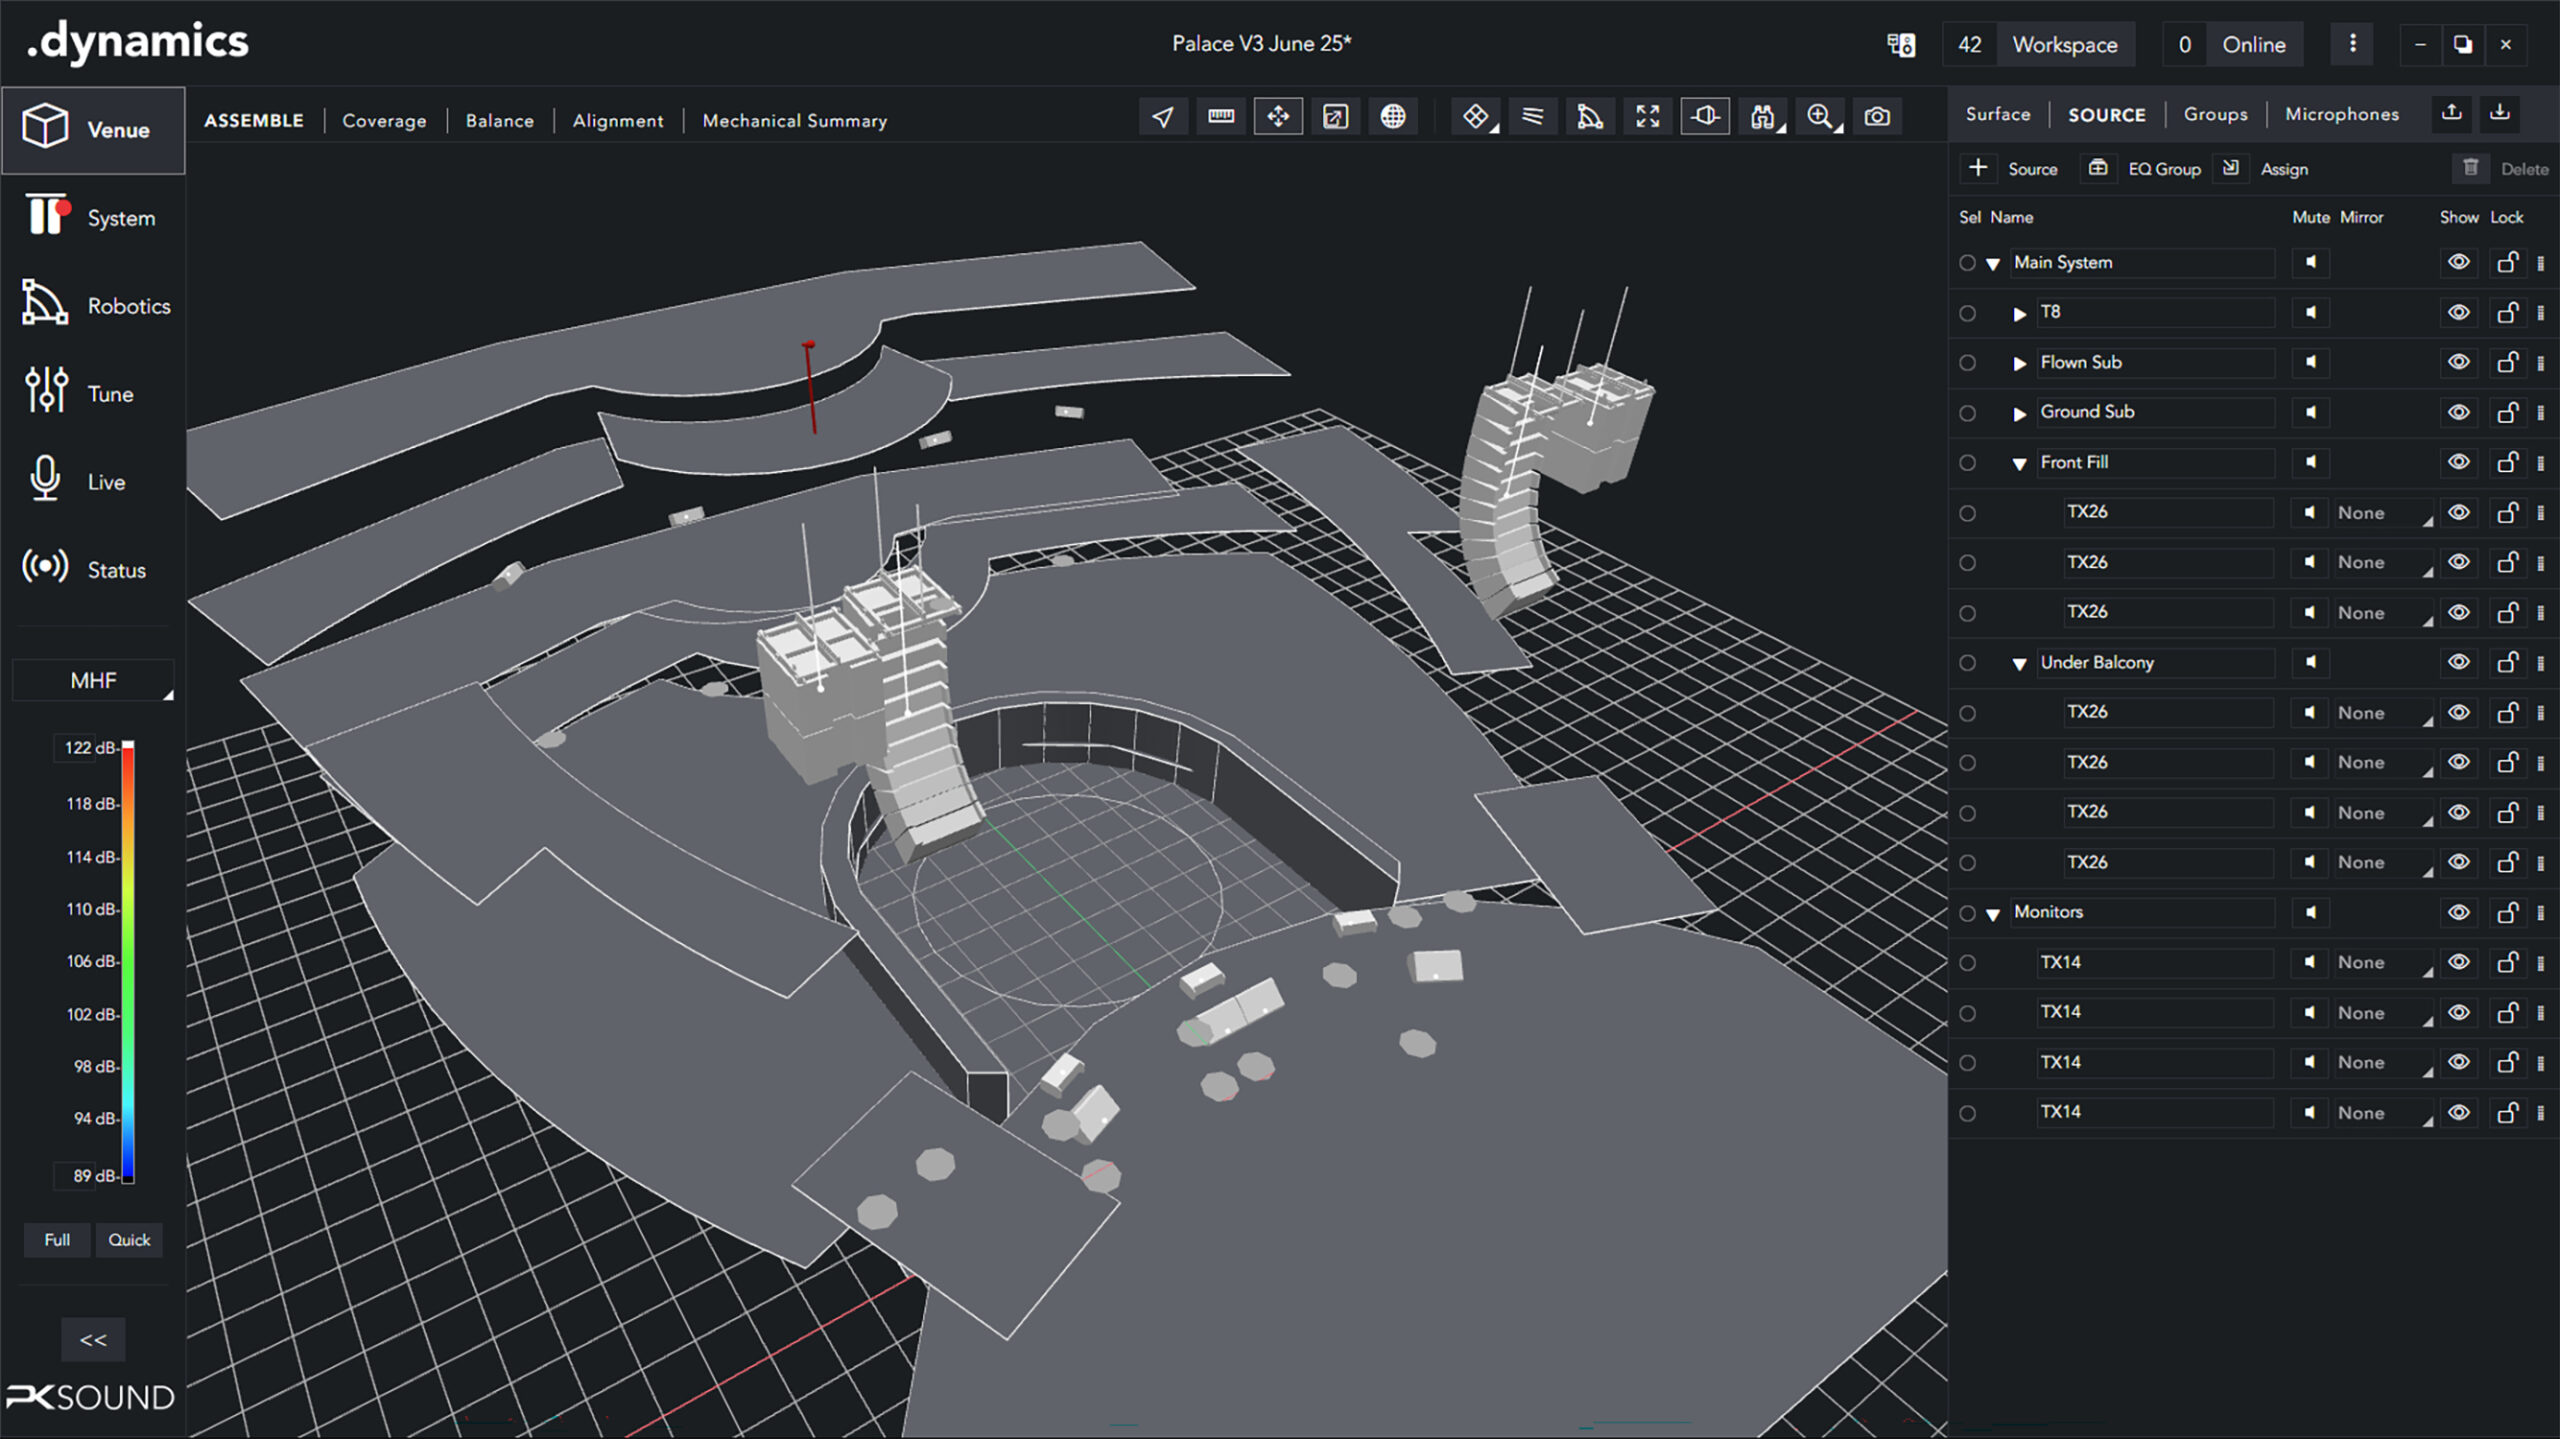Collapse the Under Balcony group
Viewport: 2560px width, 1439px height.
tap(2018, 662)
